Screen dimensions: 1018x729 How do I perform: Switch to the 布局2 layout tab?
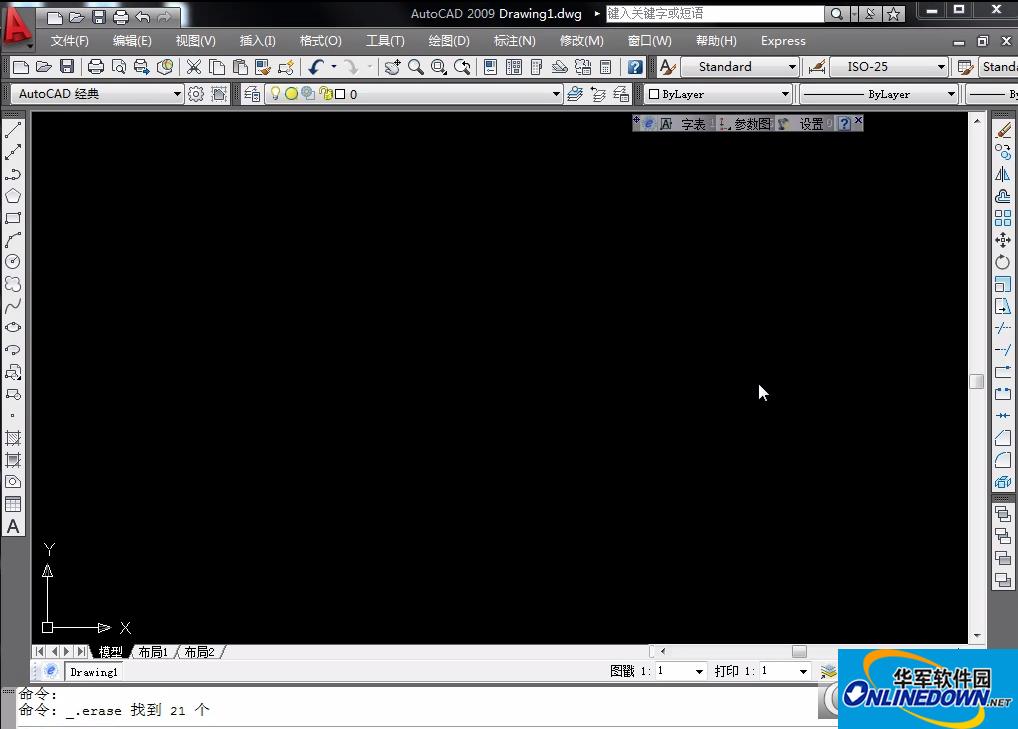pos(199,652)
